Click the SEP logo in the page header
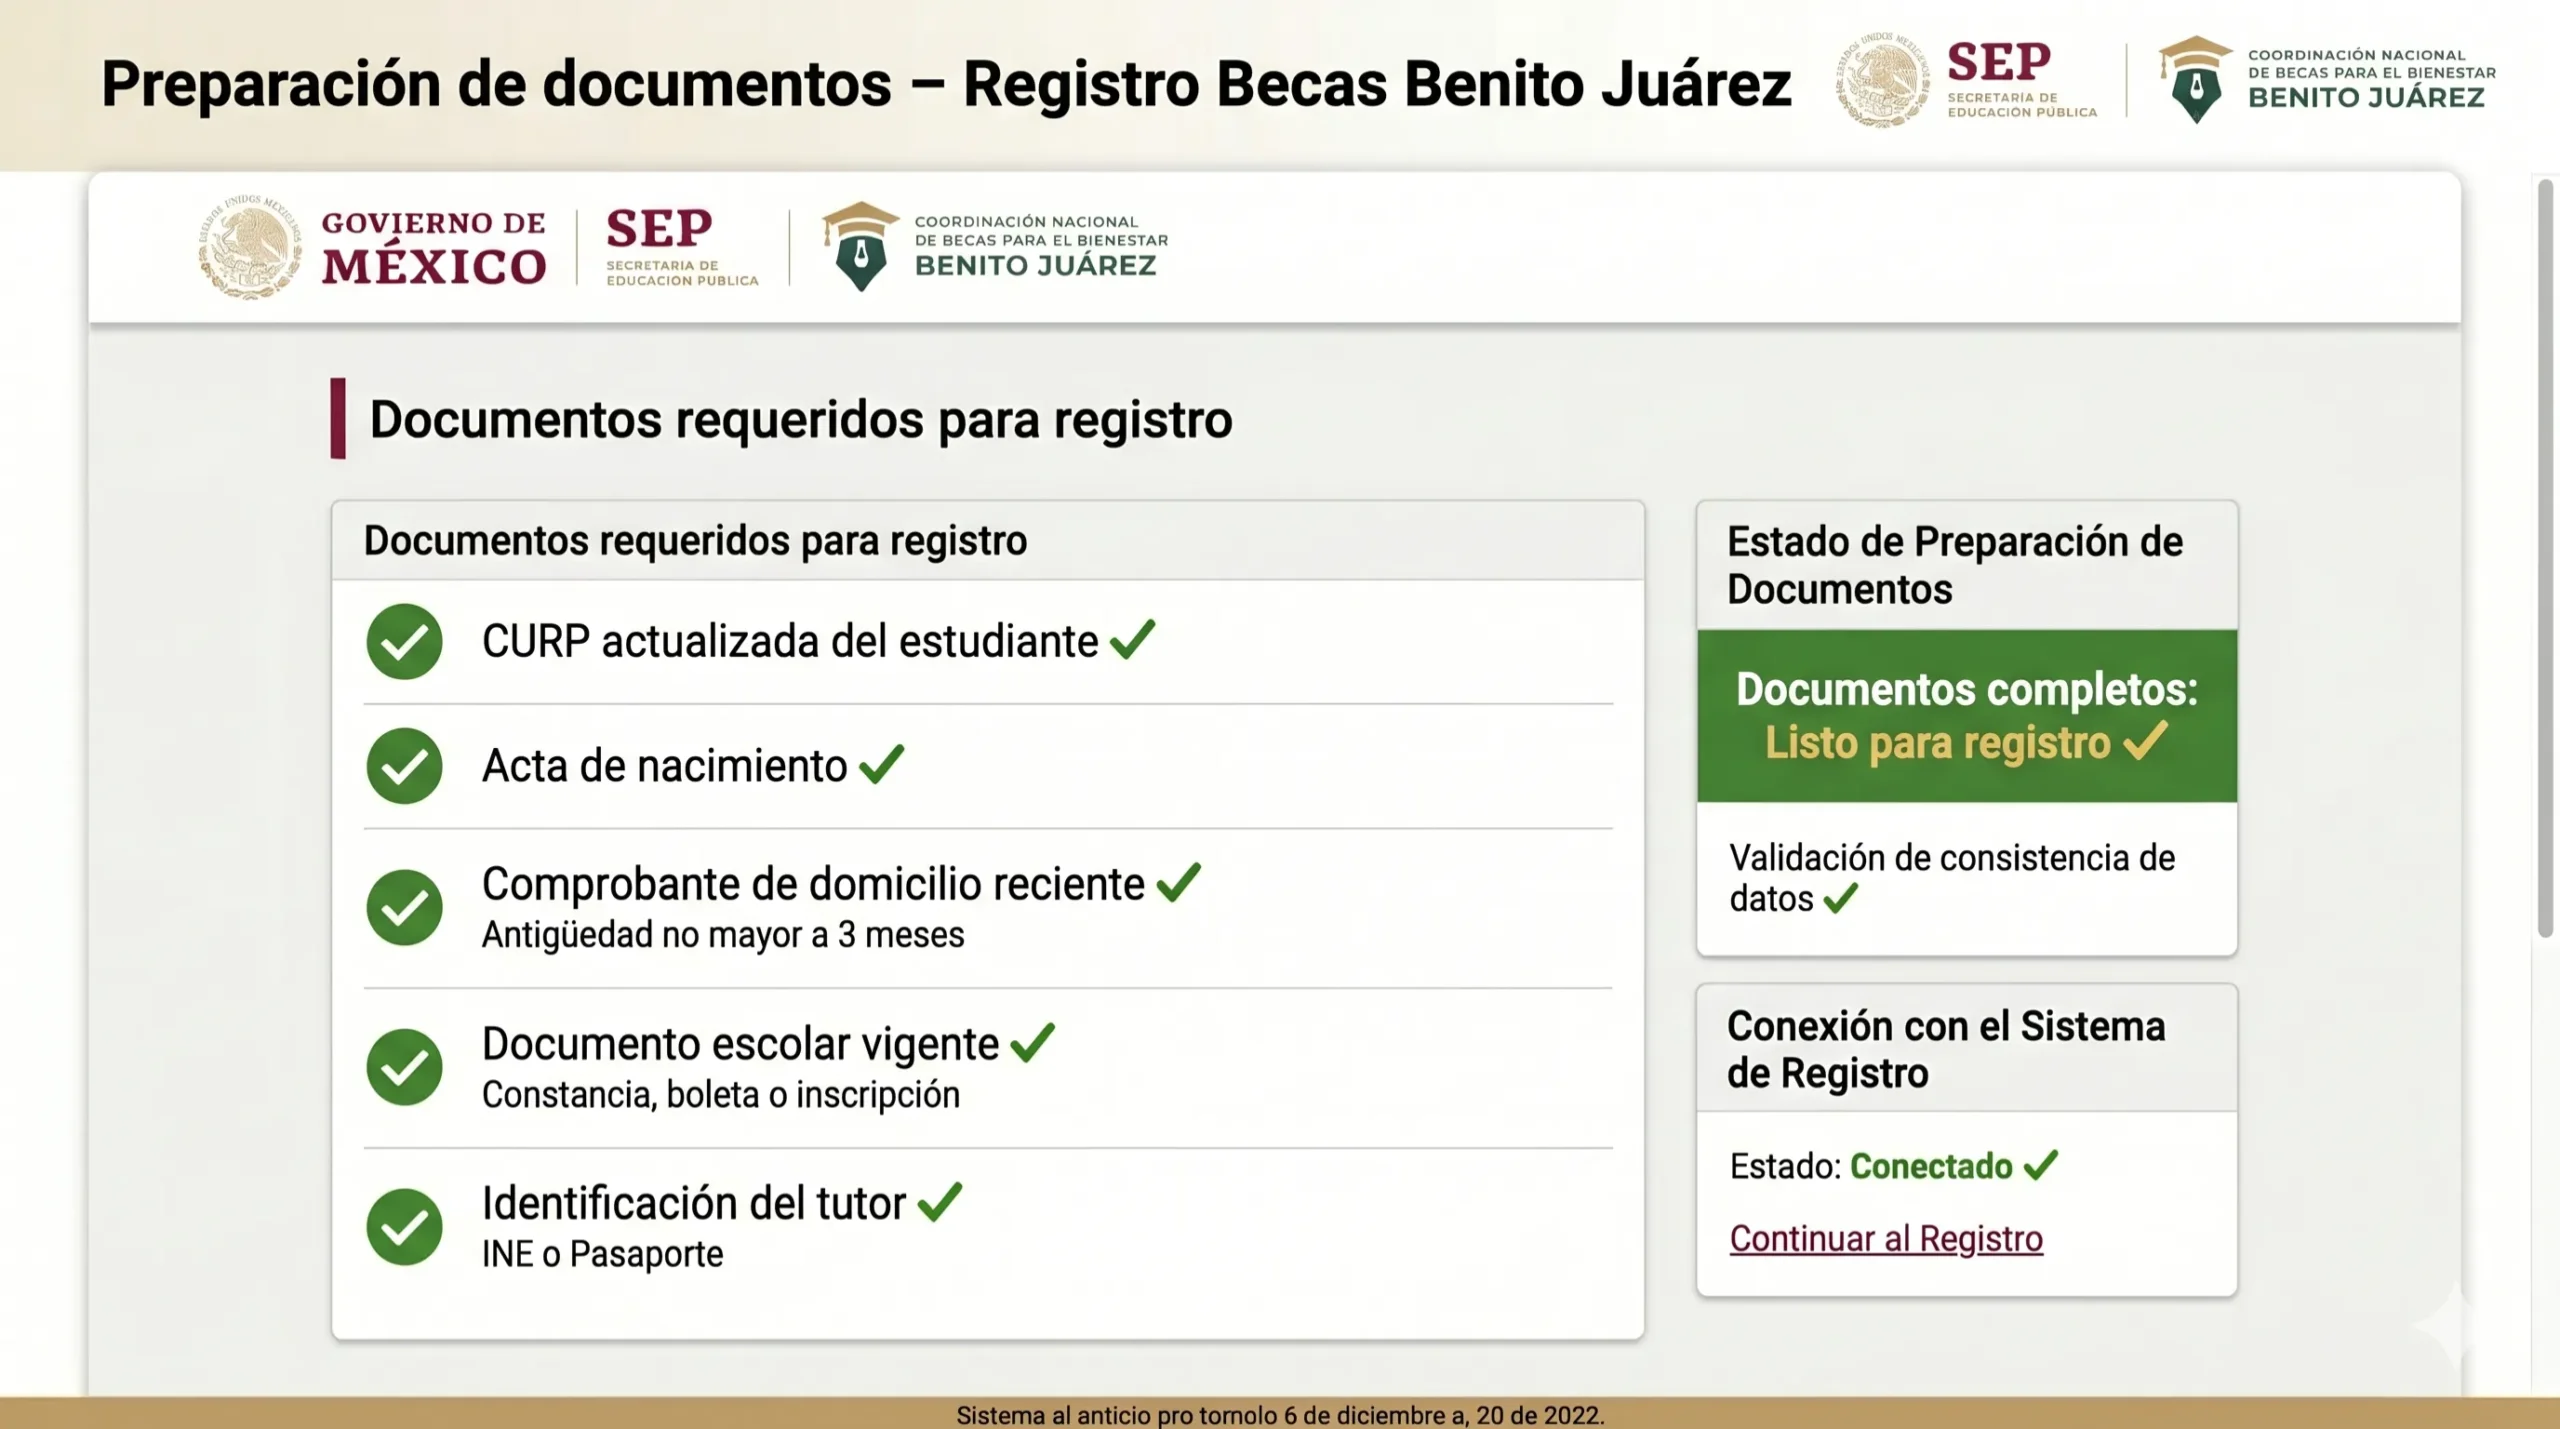Image resolution: width=2560 pixels, height=1429 pixels. [x=682, y=247]
